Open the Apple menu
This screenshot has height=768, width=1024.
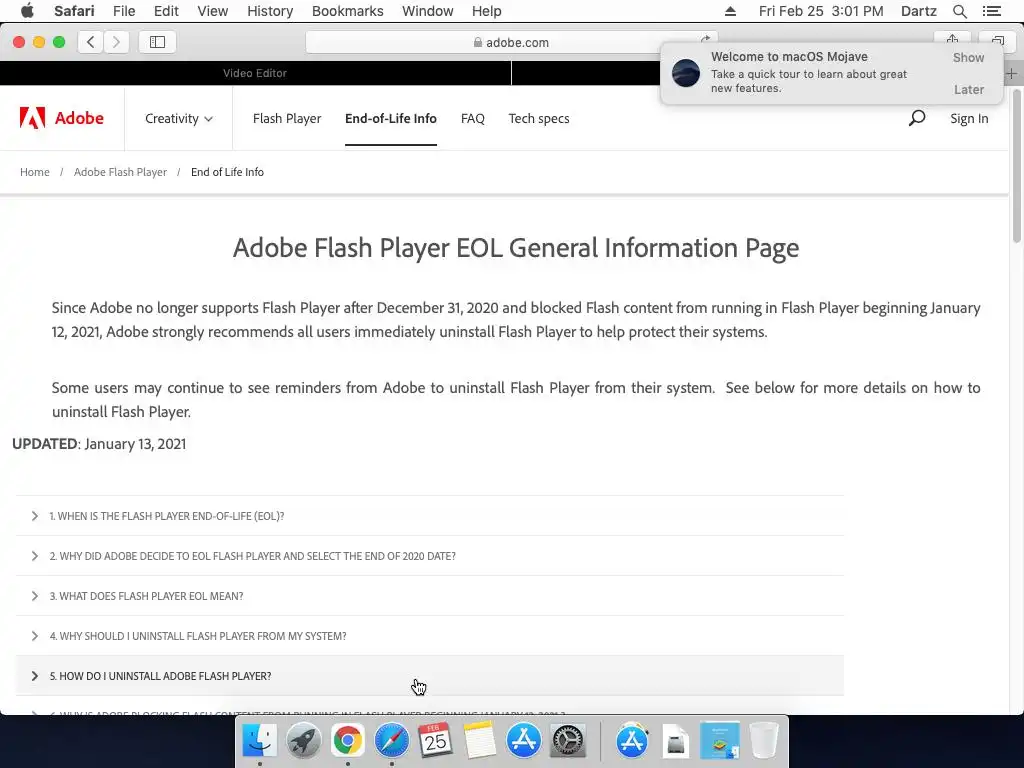click(27, 11)
